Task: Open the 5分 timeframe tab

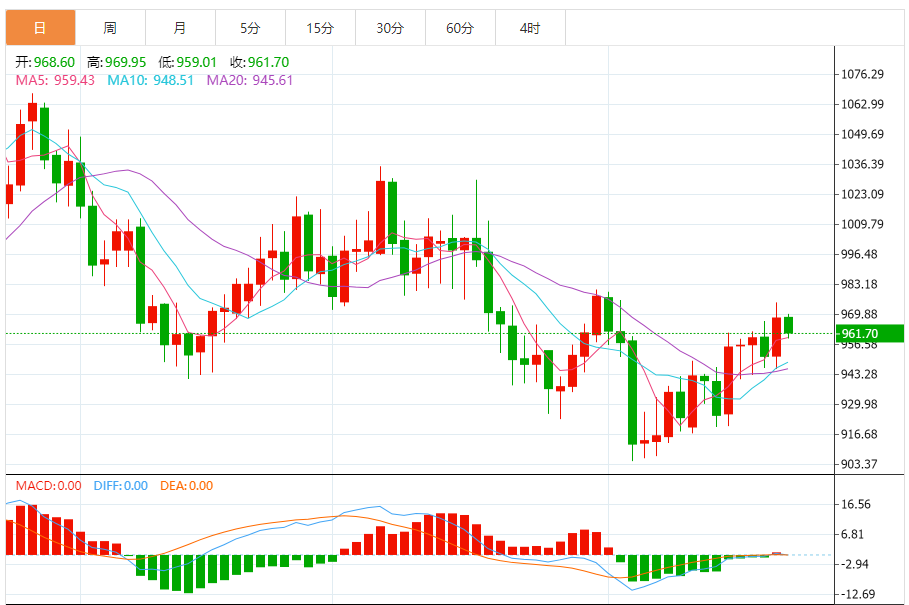Action: click(250, 28)
